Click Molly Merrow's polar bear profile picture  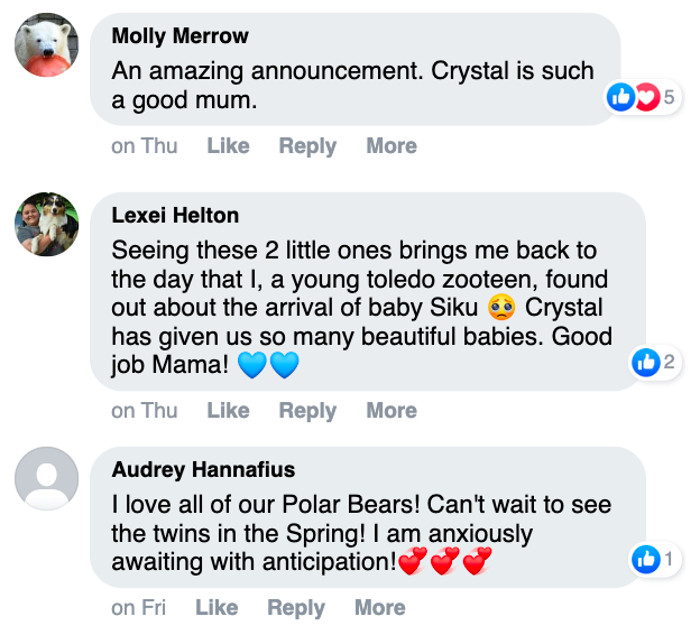click(x=47, y=46)
